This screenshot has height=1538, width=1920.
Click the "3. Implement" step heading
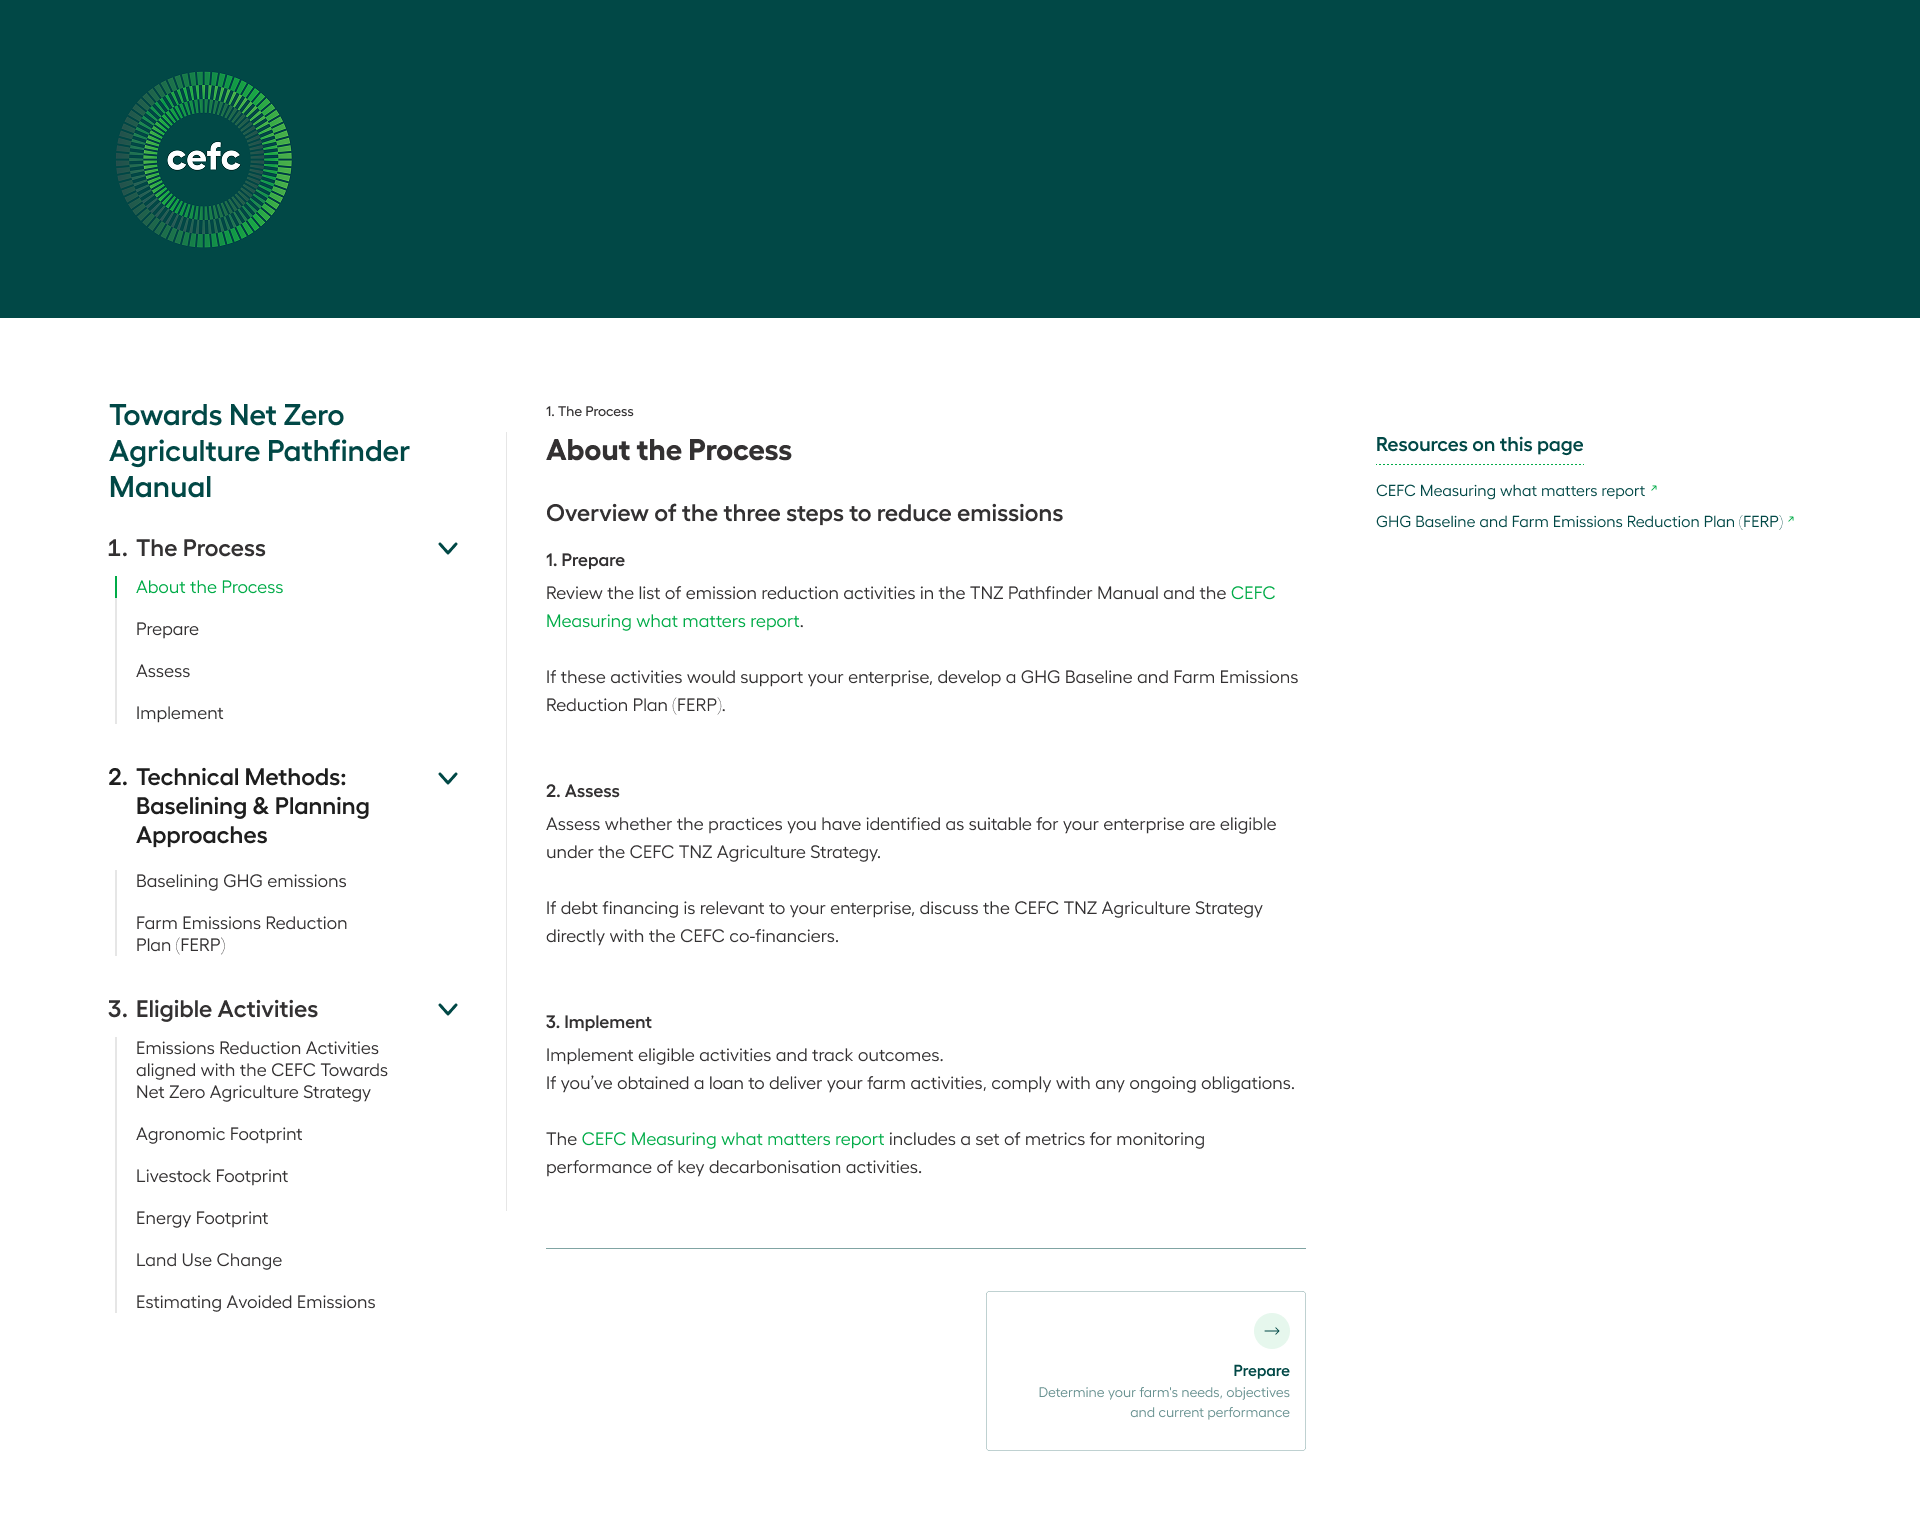pos(599,1022)
